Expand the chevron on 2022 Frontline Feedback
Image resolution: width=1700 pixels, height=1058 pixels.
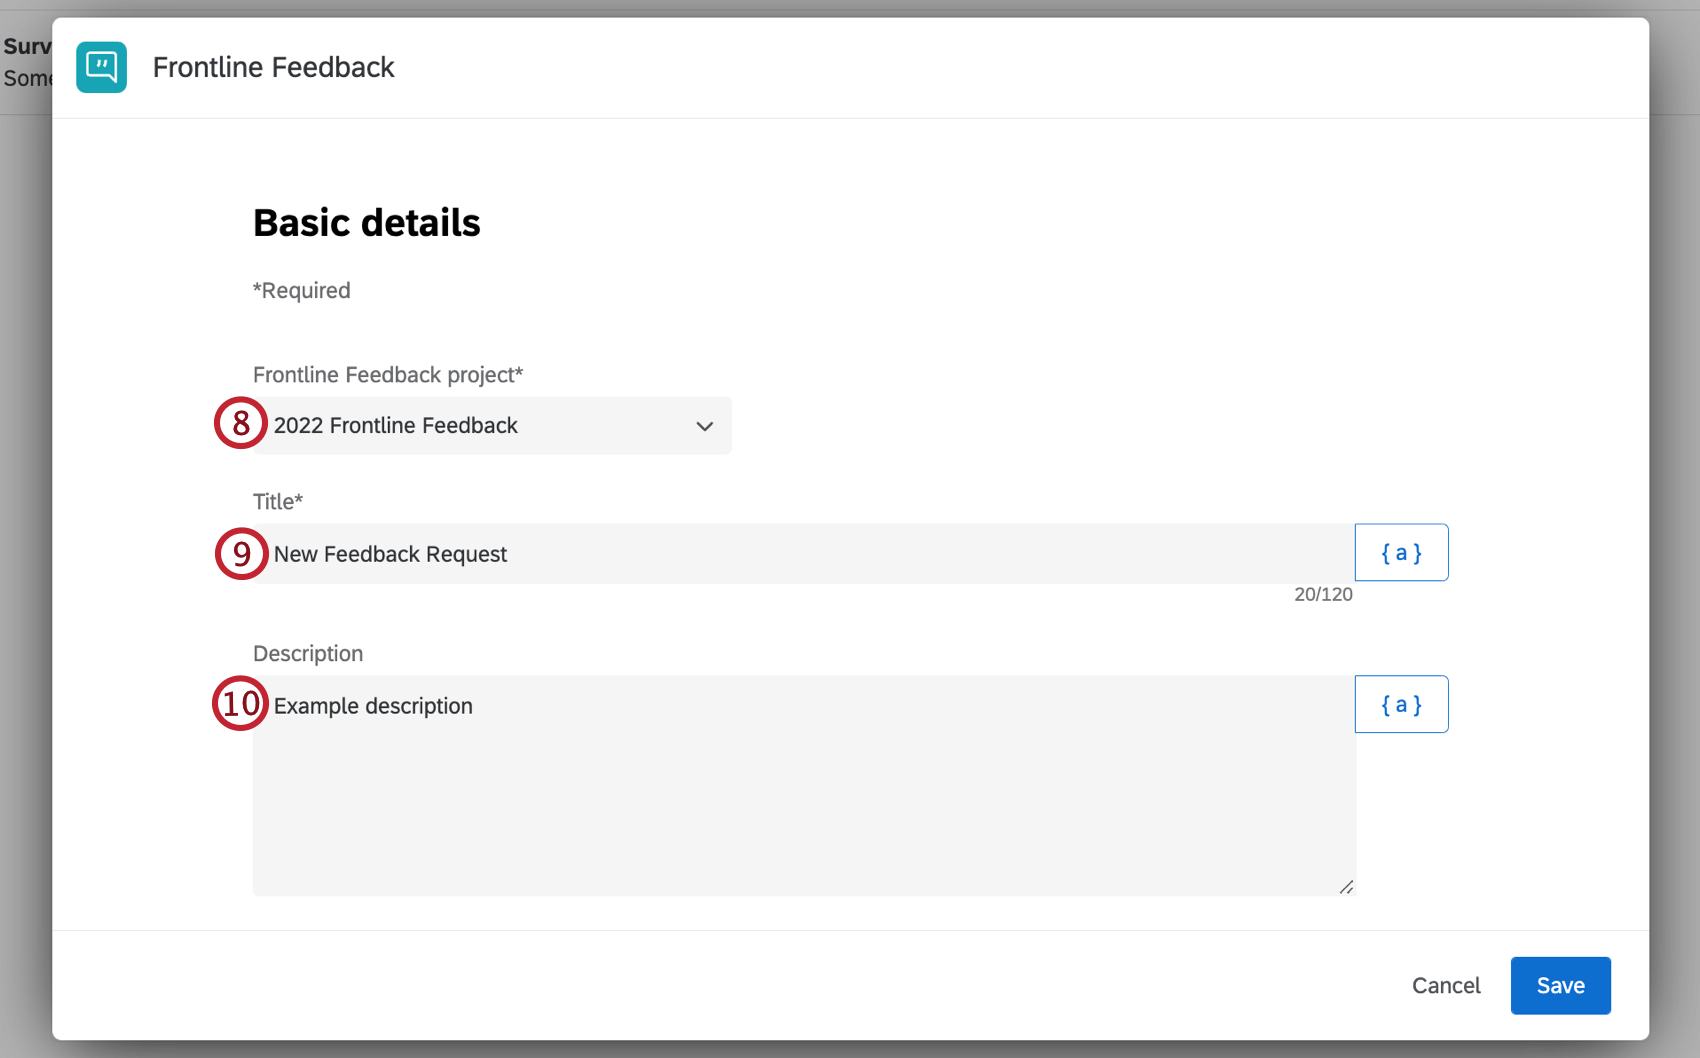pyautogui.click(x=704, y=426)
